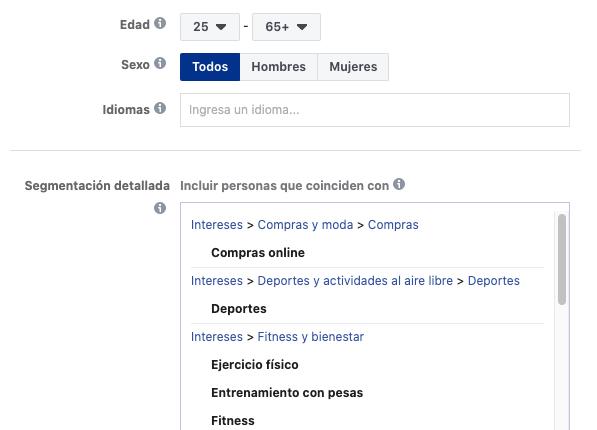This screenshot has width=597, height=430.
Task: Open the Fitness y bienestar link
Action: (x=311, y=337)
